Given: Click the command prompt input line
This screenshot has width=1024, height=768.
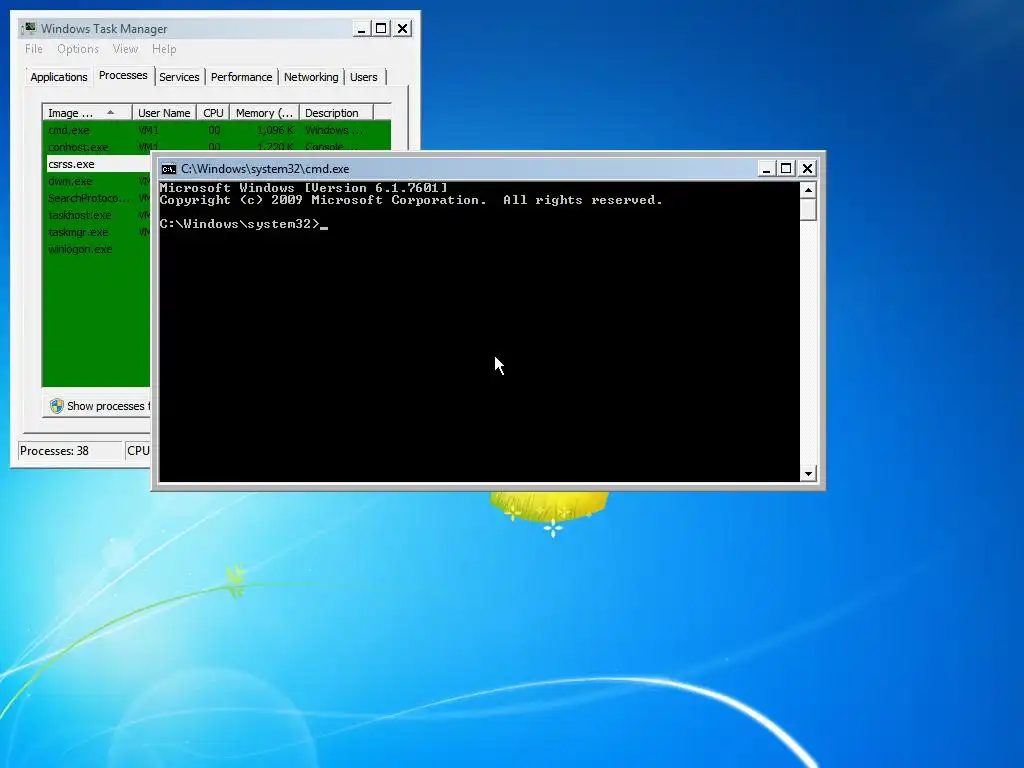Looking at the screenshot, I should [243, 224].
